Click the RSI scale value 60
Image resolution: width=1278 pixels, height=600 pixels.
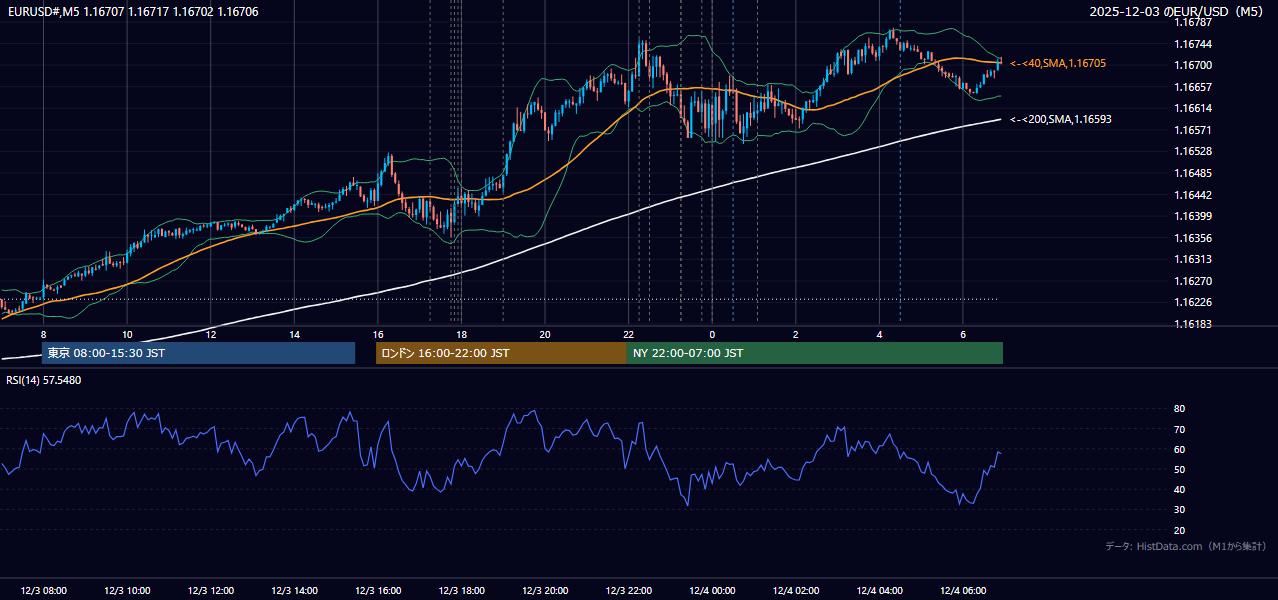1179,449
